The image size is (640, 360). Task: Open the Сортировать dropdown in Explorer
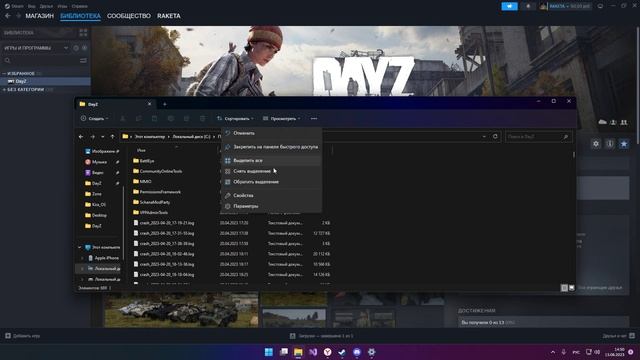(x=235, y=118)
